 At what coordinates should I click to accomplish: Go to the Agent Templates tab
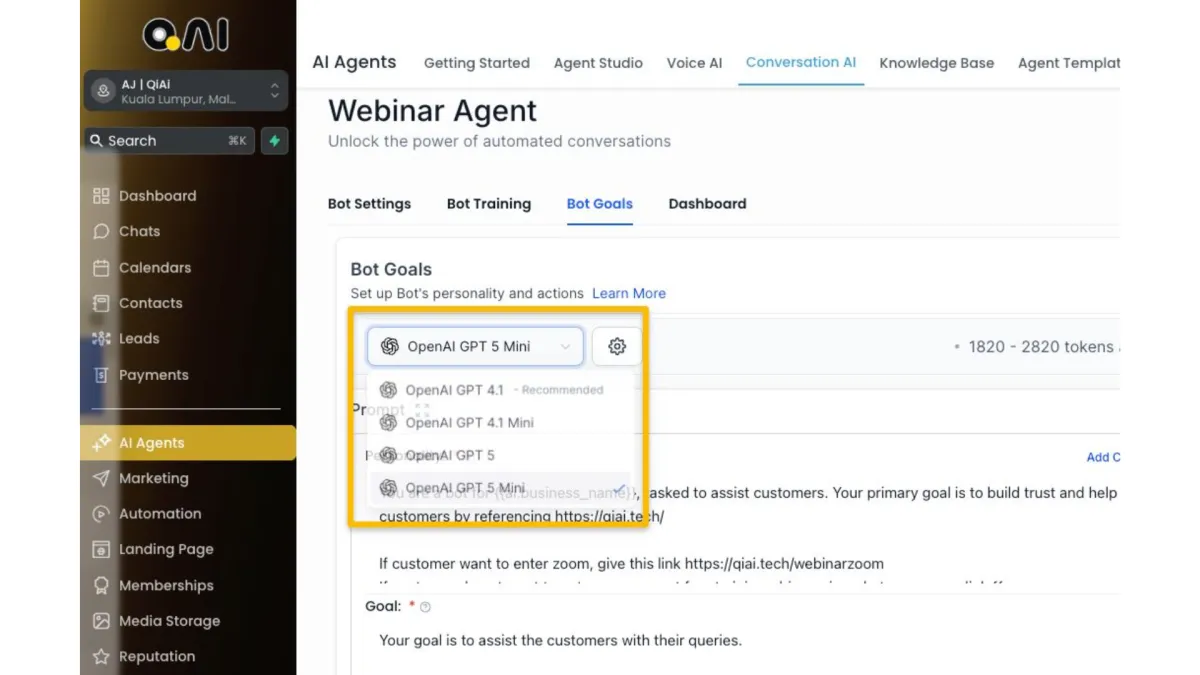coord(1069,63)
